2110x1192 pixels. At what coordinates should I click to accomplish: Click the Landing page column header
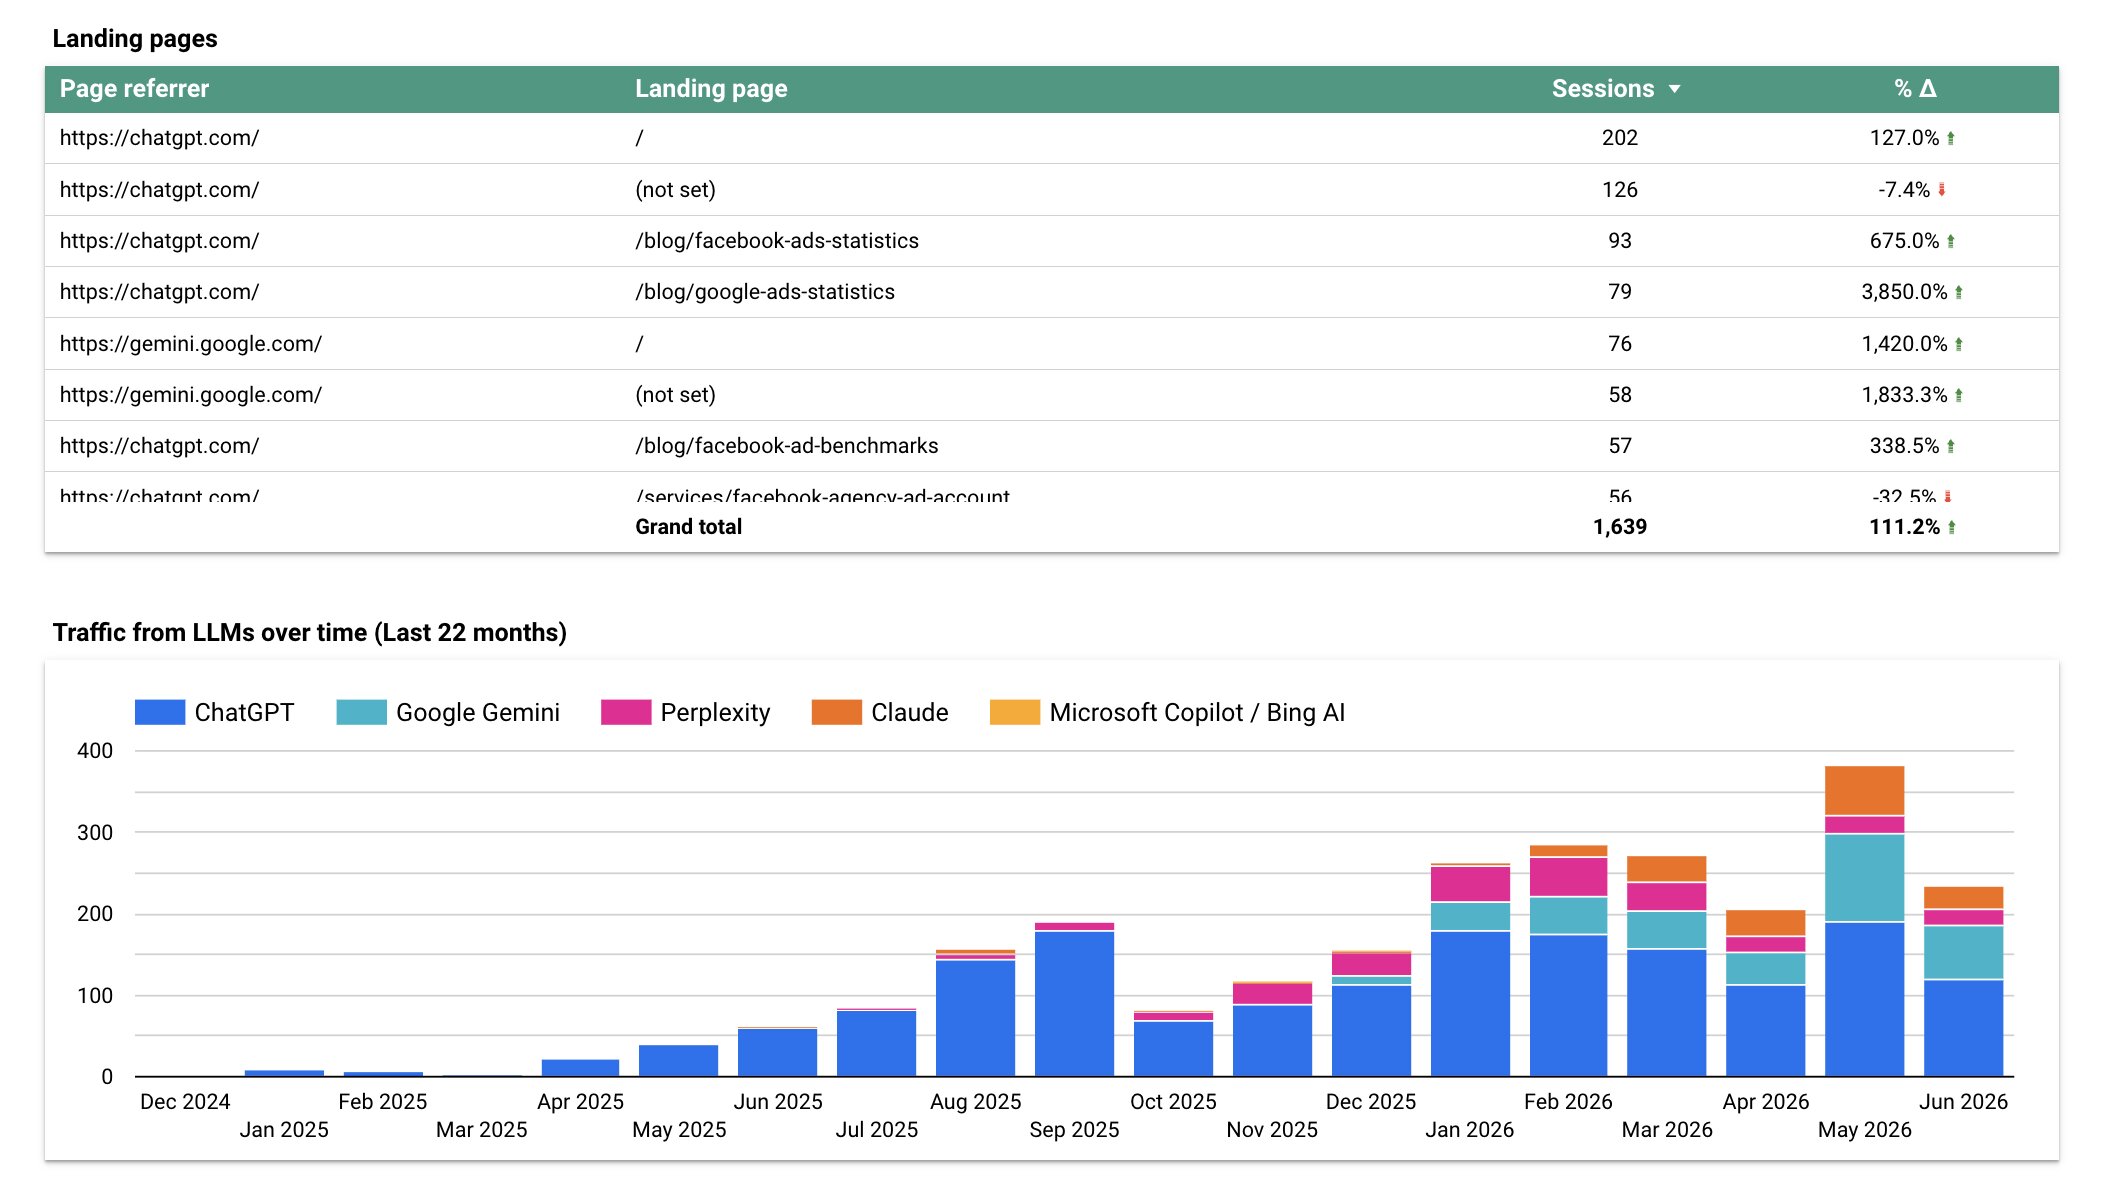coord(711,89)
